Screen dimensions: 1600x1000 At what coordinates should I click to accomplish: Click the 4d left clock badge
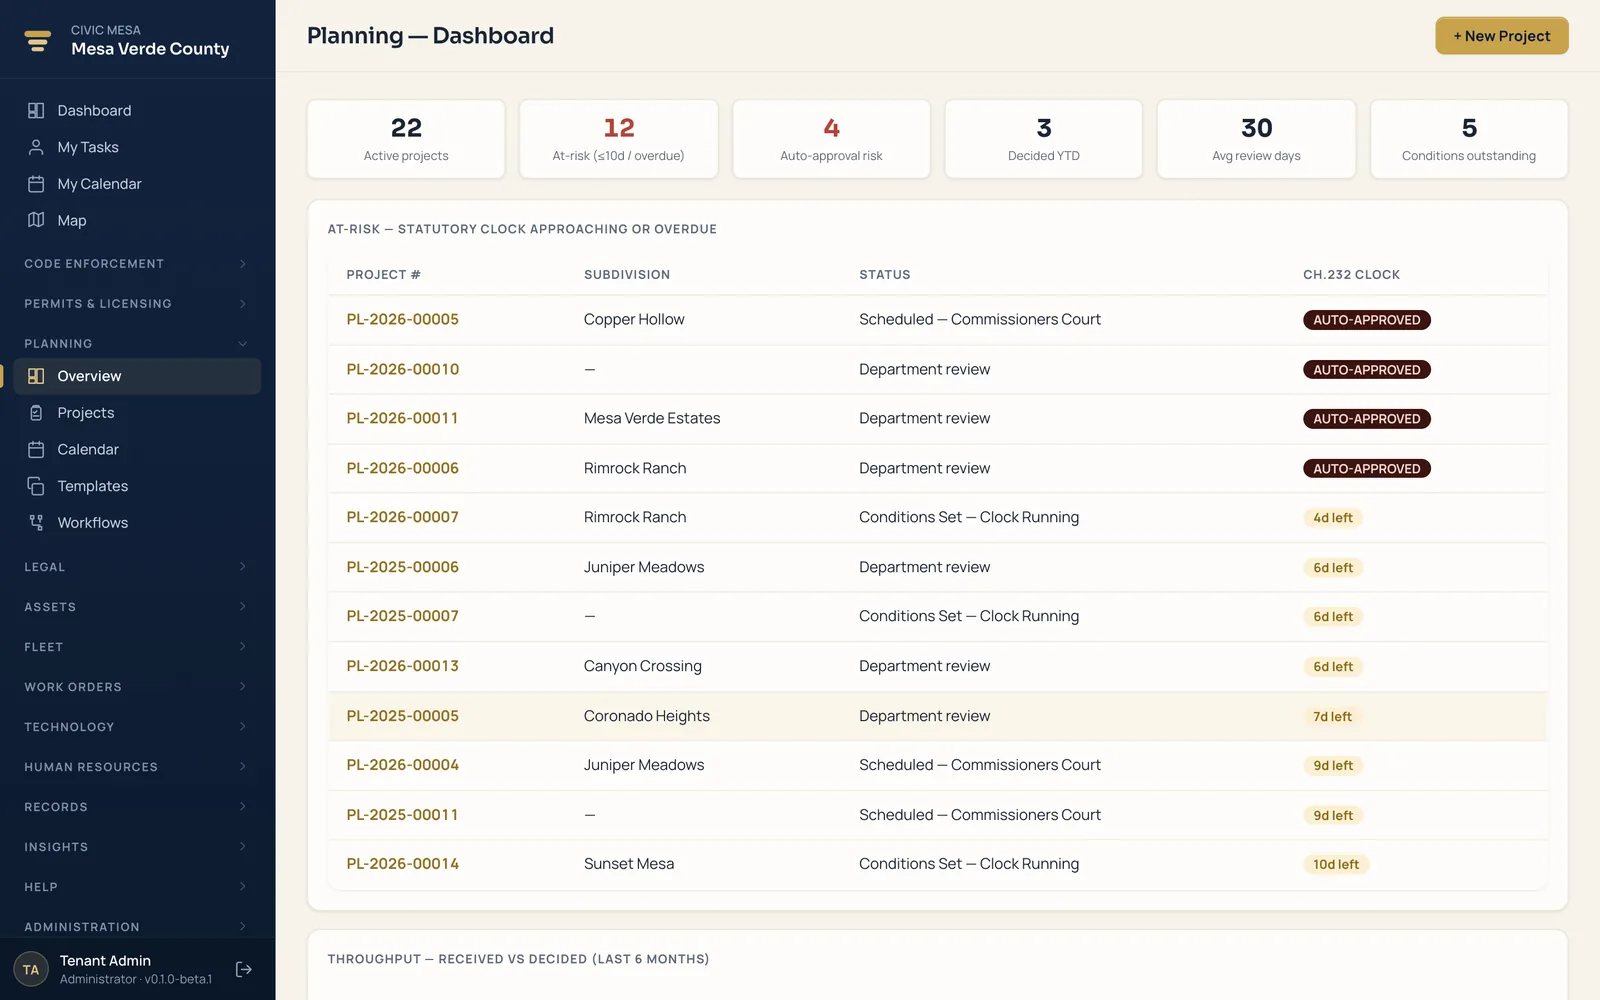point(1333,518)
